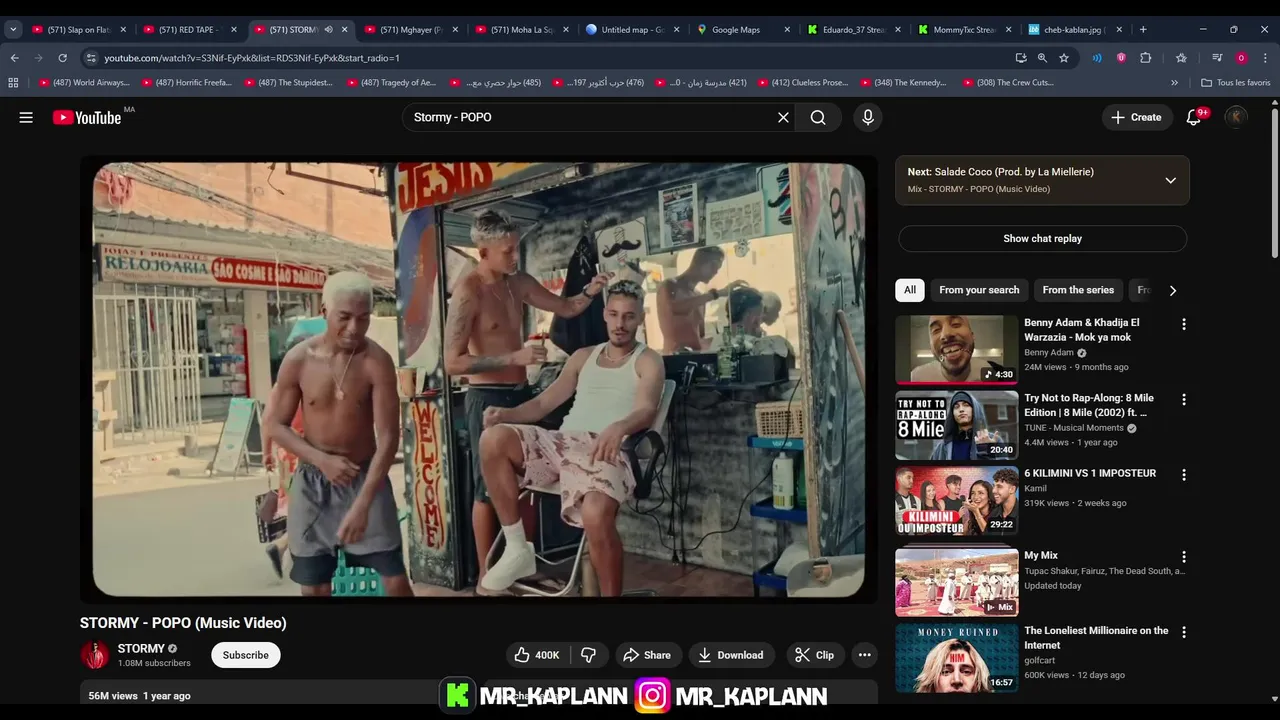Viewport: 1280px width, 720px height.
Task: Switch to 'Mghayer' tab
Action: (x=412, y=30)
